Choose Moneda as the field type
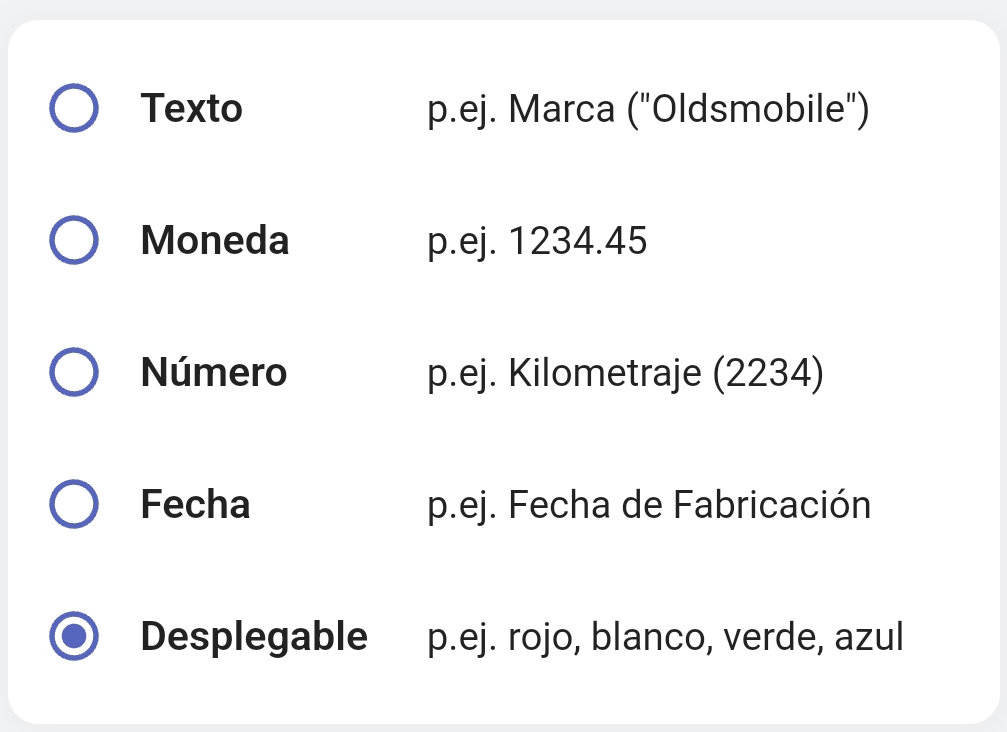 click(74, 240)
